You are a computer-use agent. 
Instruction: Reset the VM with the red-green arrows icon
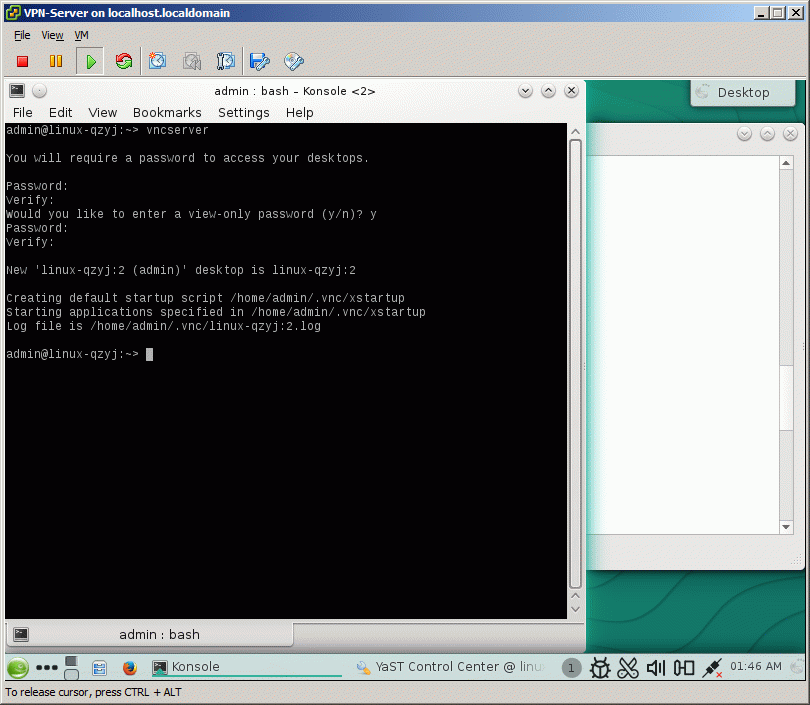(124, 61)
